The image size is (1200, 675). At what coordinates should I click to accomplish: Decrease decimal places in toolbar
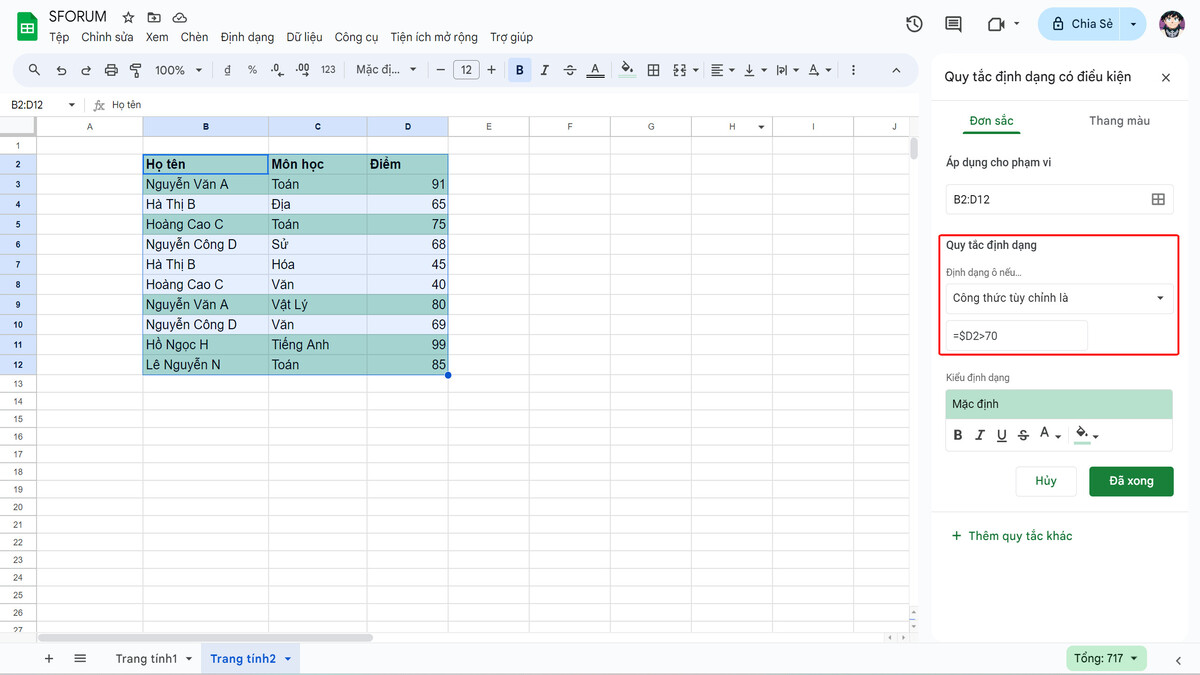pos(277,70)
